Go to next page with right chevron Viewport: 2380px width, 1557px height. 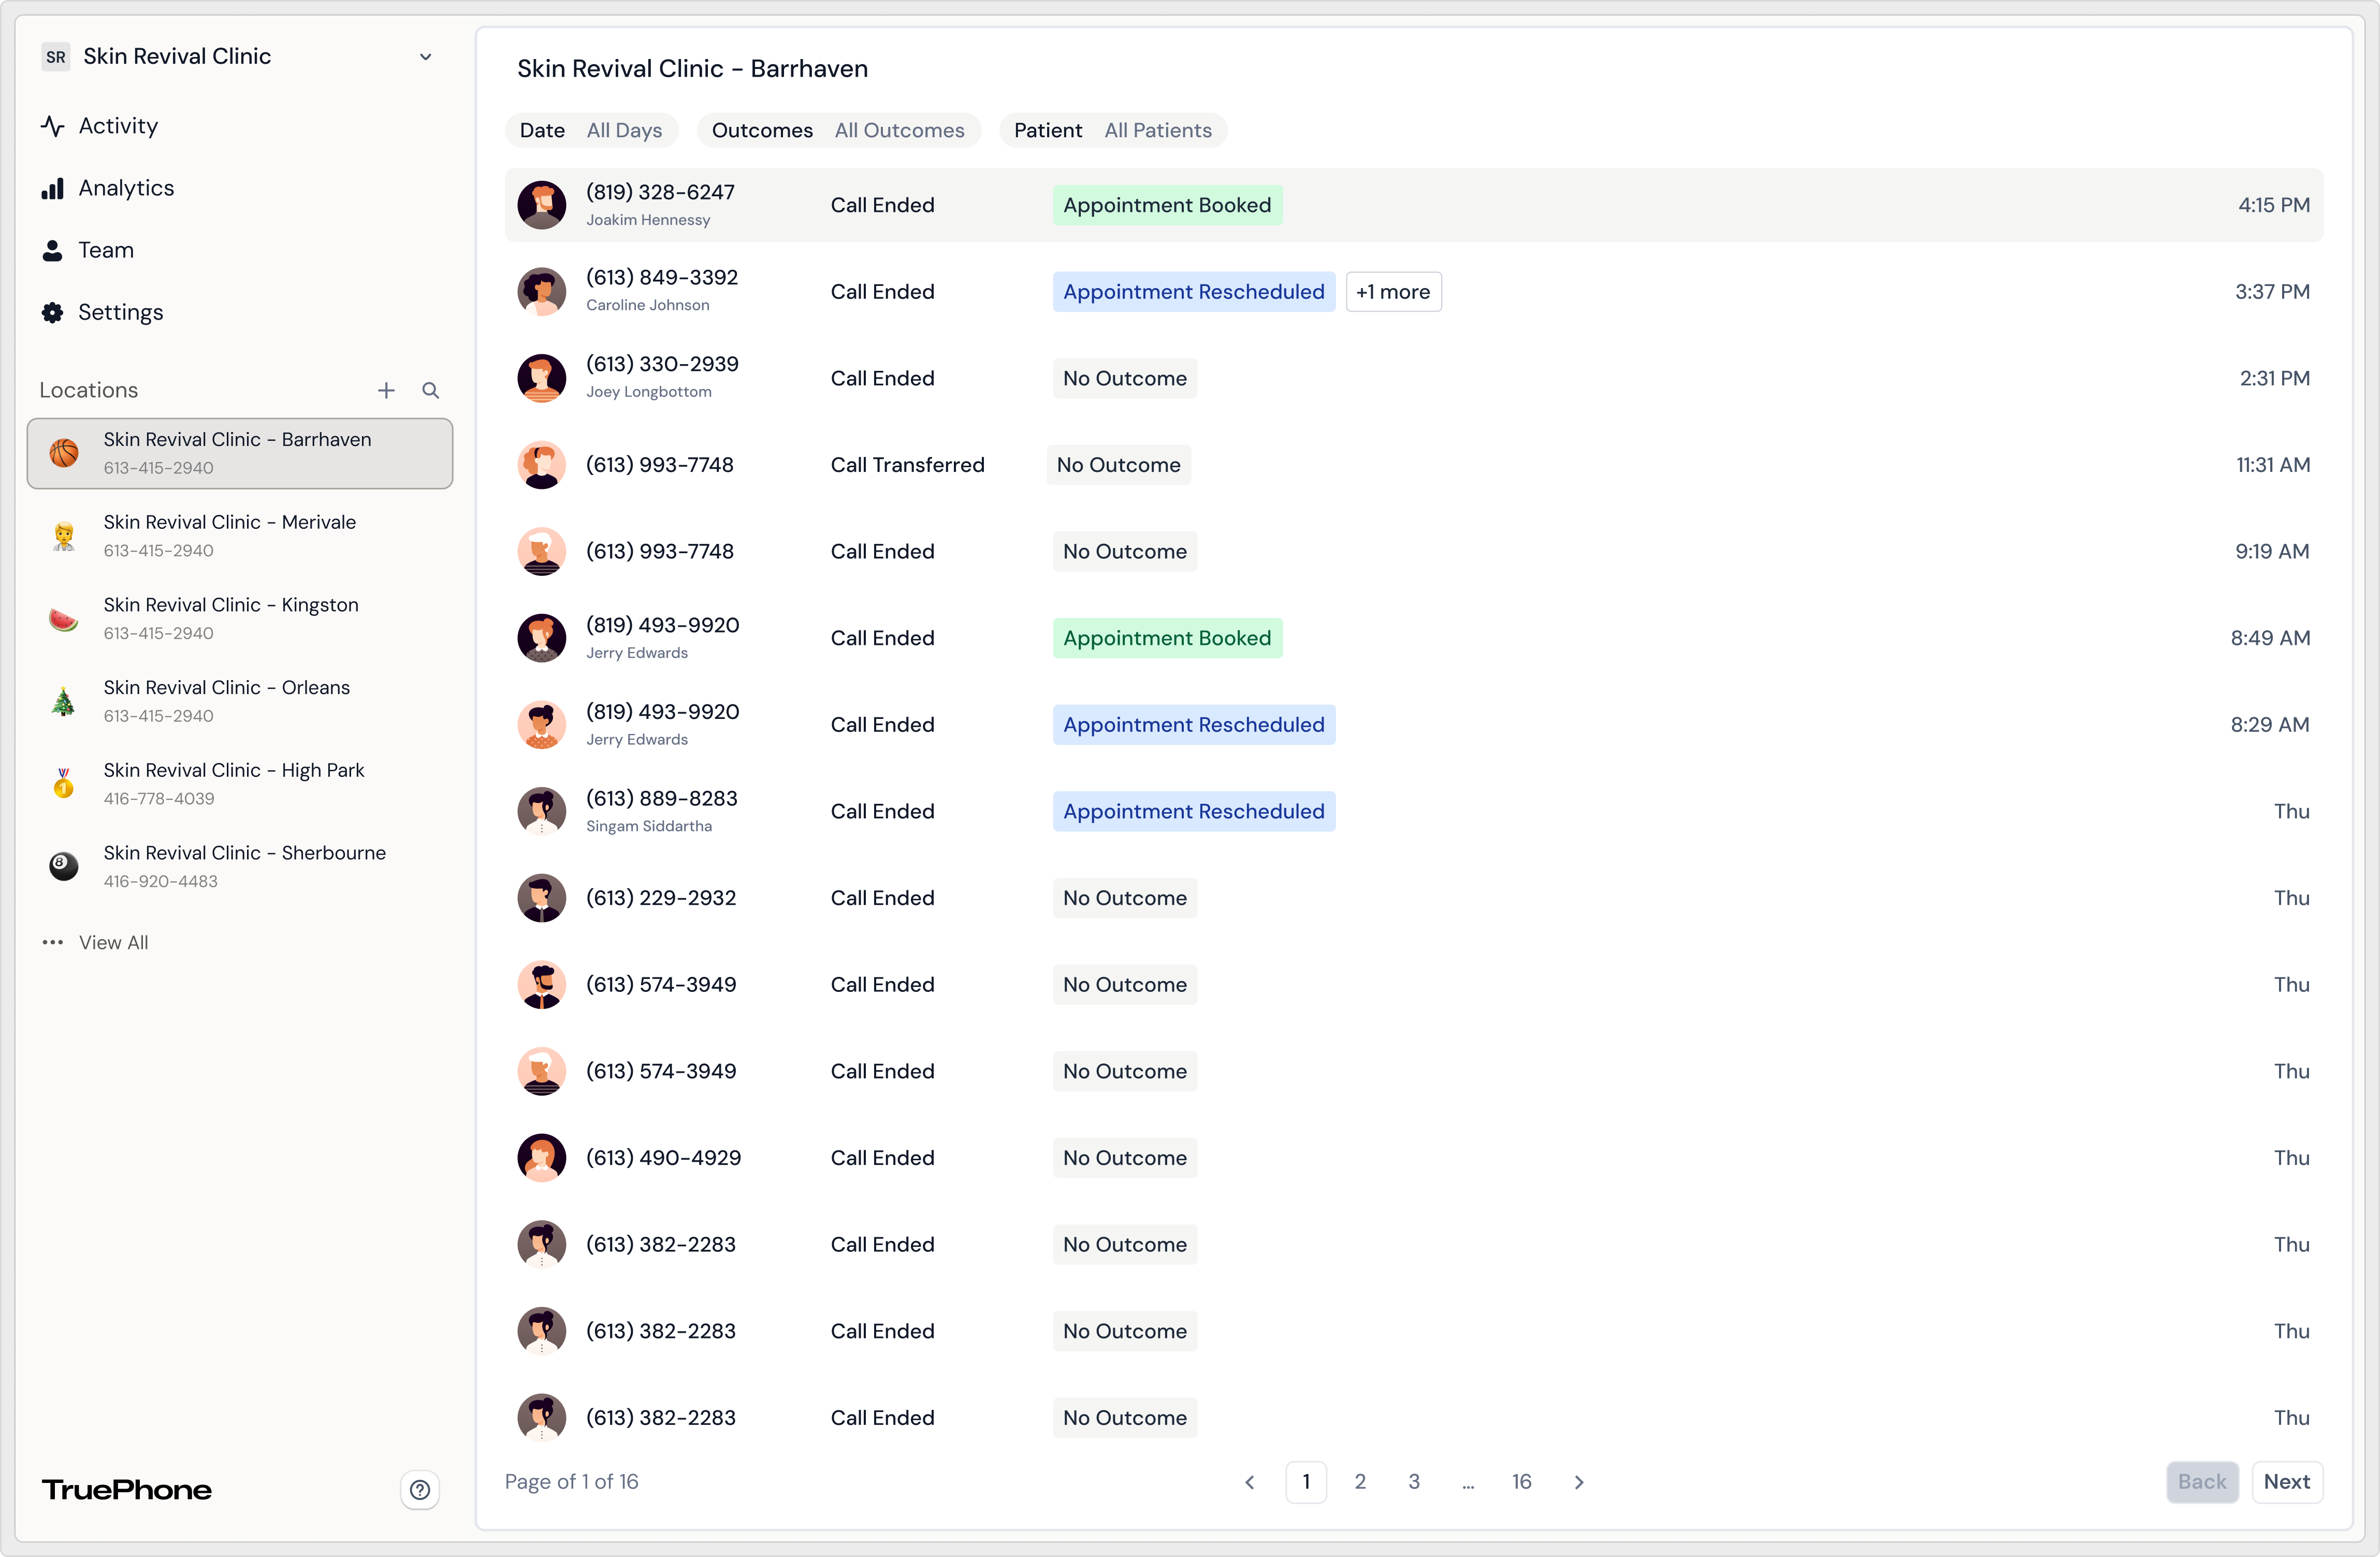(x=1579, y=1482)
